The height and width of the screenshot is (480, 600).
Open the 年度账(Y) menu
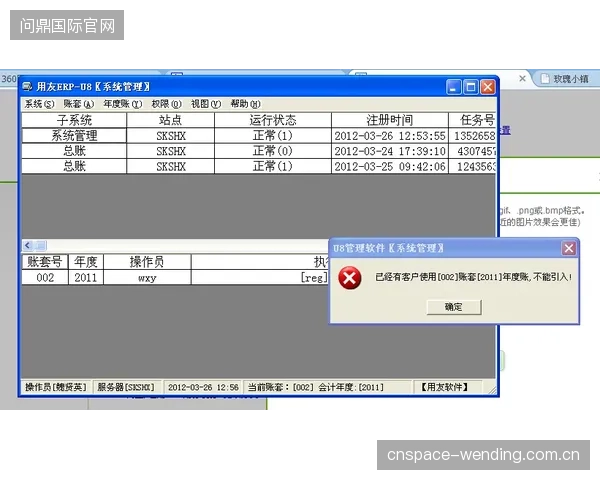[122, 104]
